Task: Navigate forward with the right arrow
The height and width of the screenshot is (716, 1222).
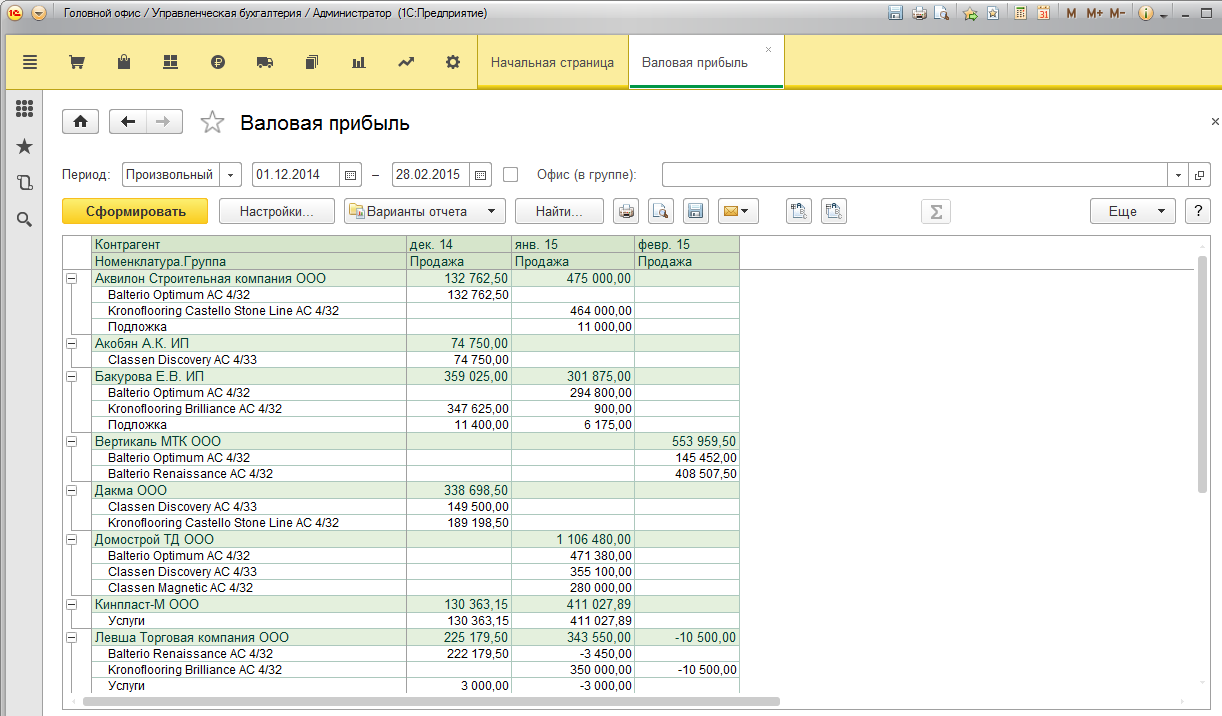Action: point(164,122)
